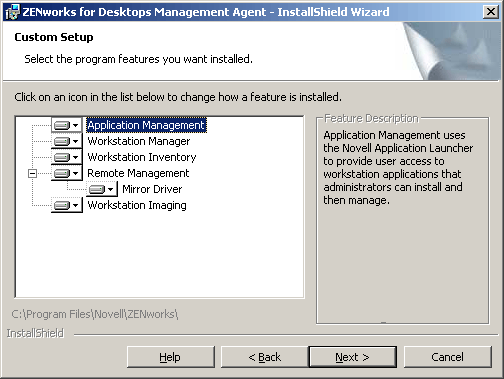The height and width of the screenshot is (379, 504).
Task: Cancel the installation wizard
Action: 448,357
